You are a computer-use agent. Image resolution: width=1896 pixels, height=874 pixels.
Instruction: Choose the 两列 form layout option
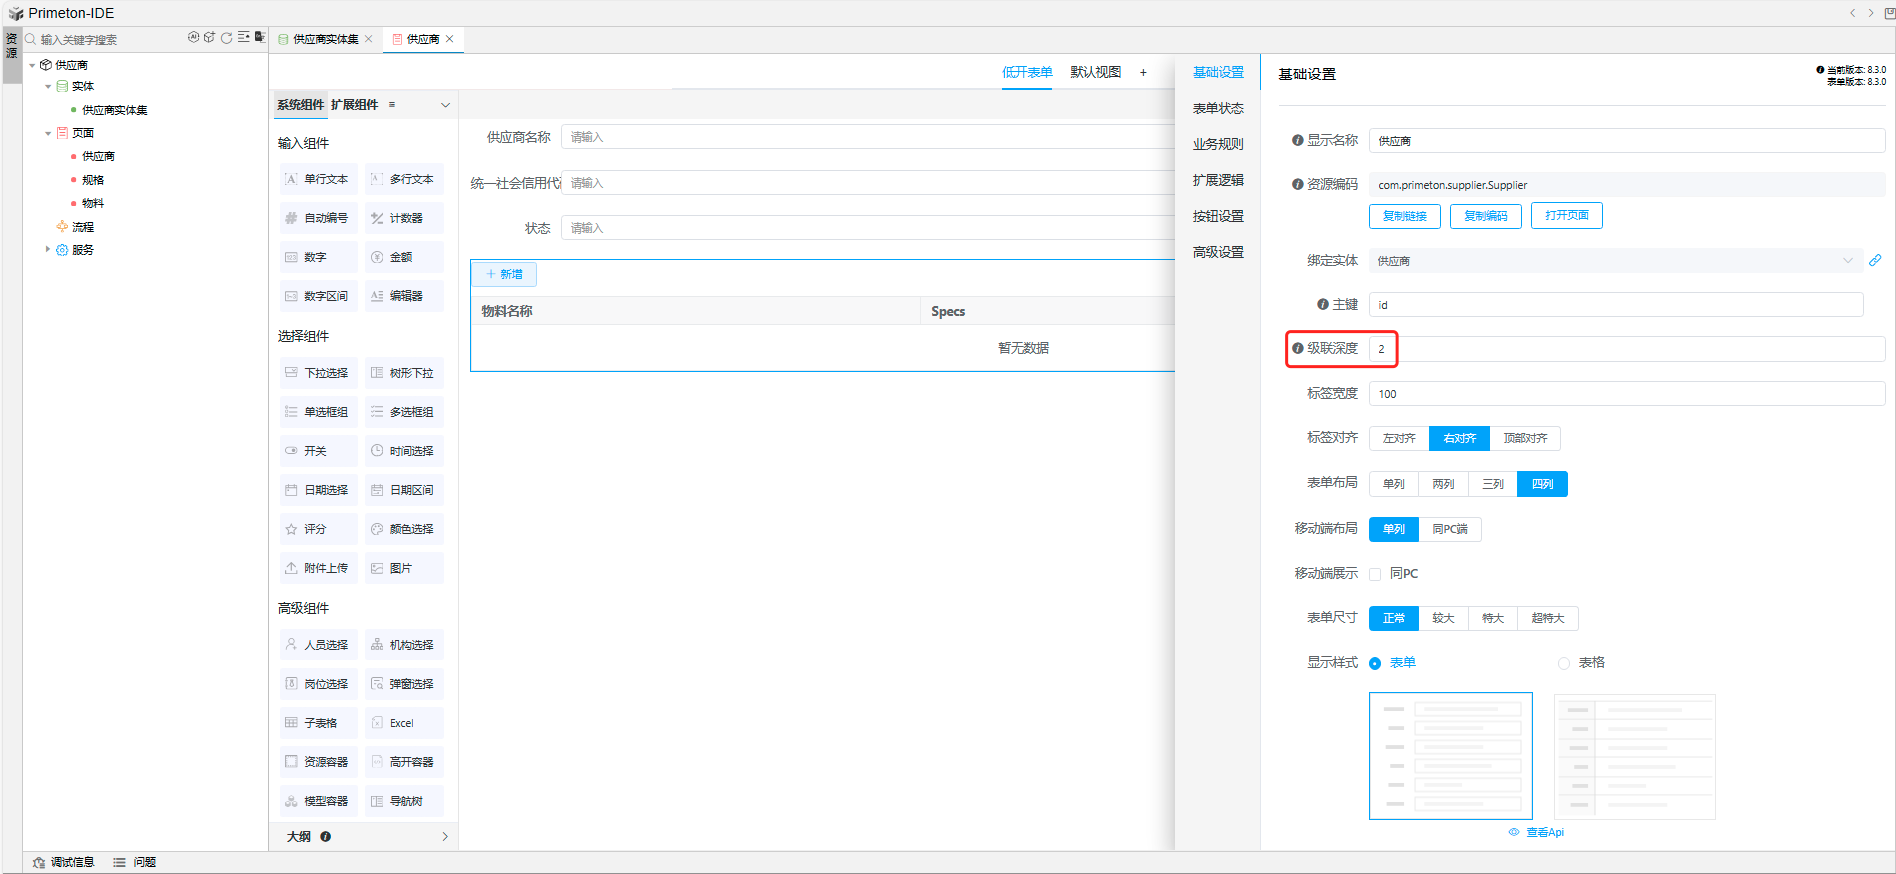coord(1443,484)
